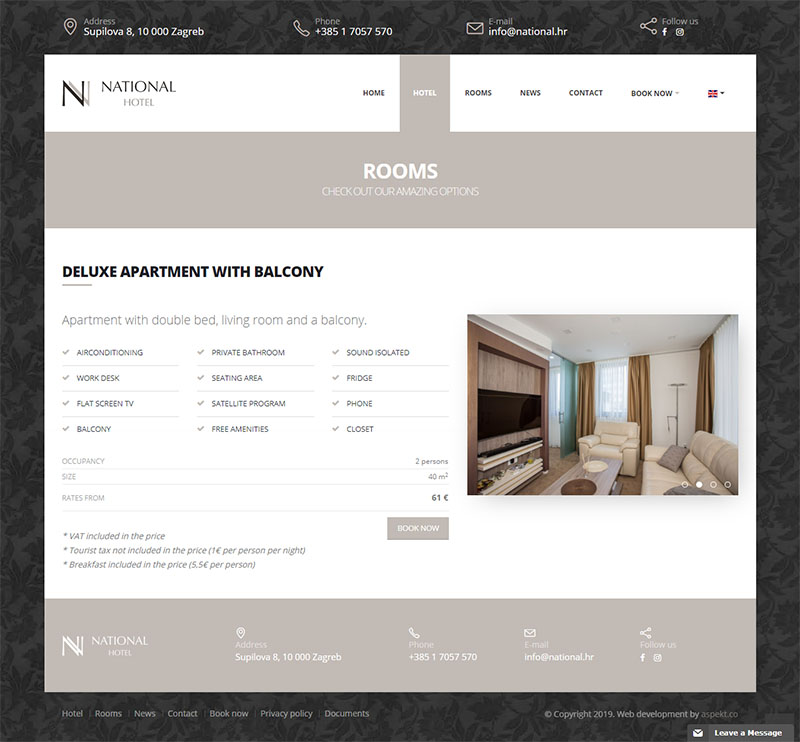Open the footer Instagram icon
The height and width of the screenshot is (742, 800).
click(x=658, y=657)
